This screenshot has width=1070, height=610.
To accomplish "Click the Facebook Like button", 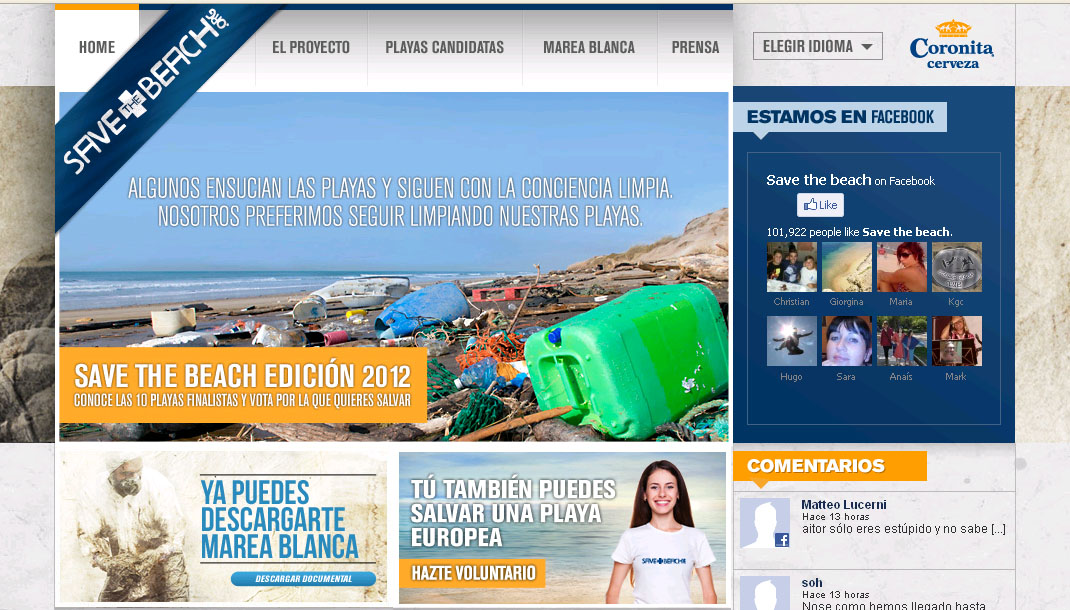I will 820,205.
